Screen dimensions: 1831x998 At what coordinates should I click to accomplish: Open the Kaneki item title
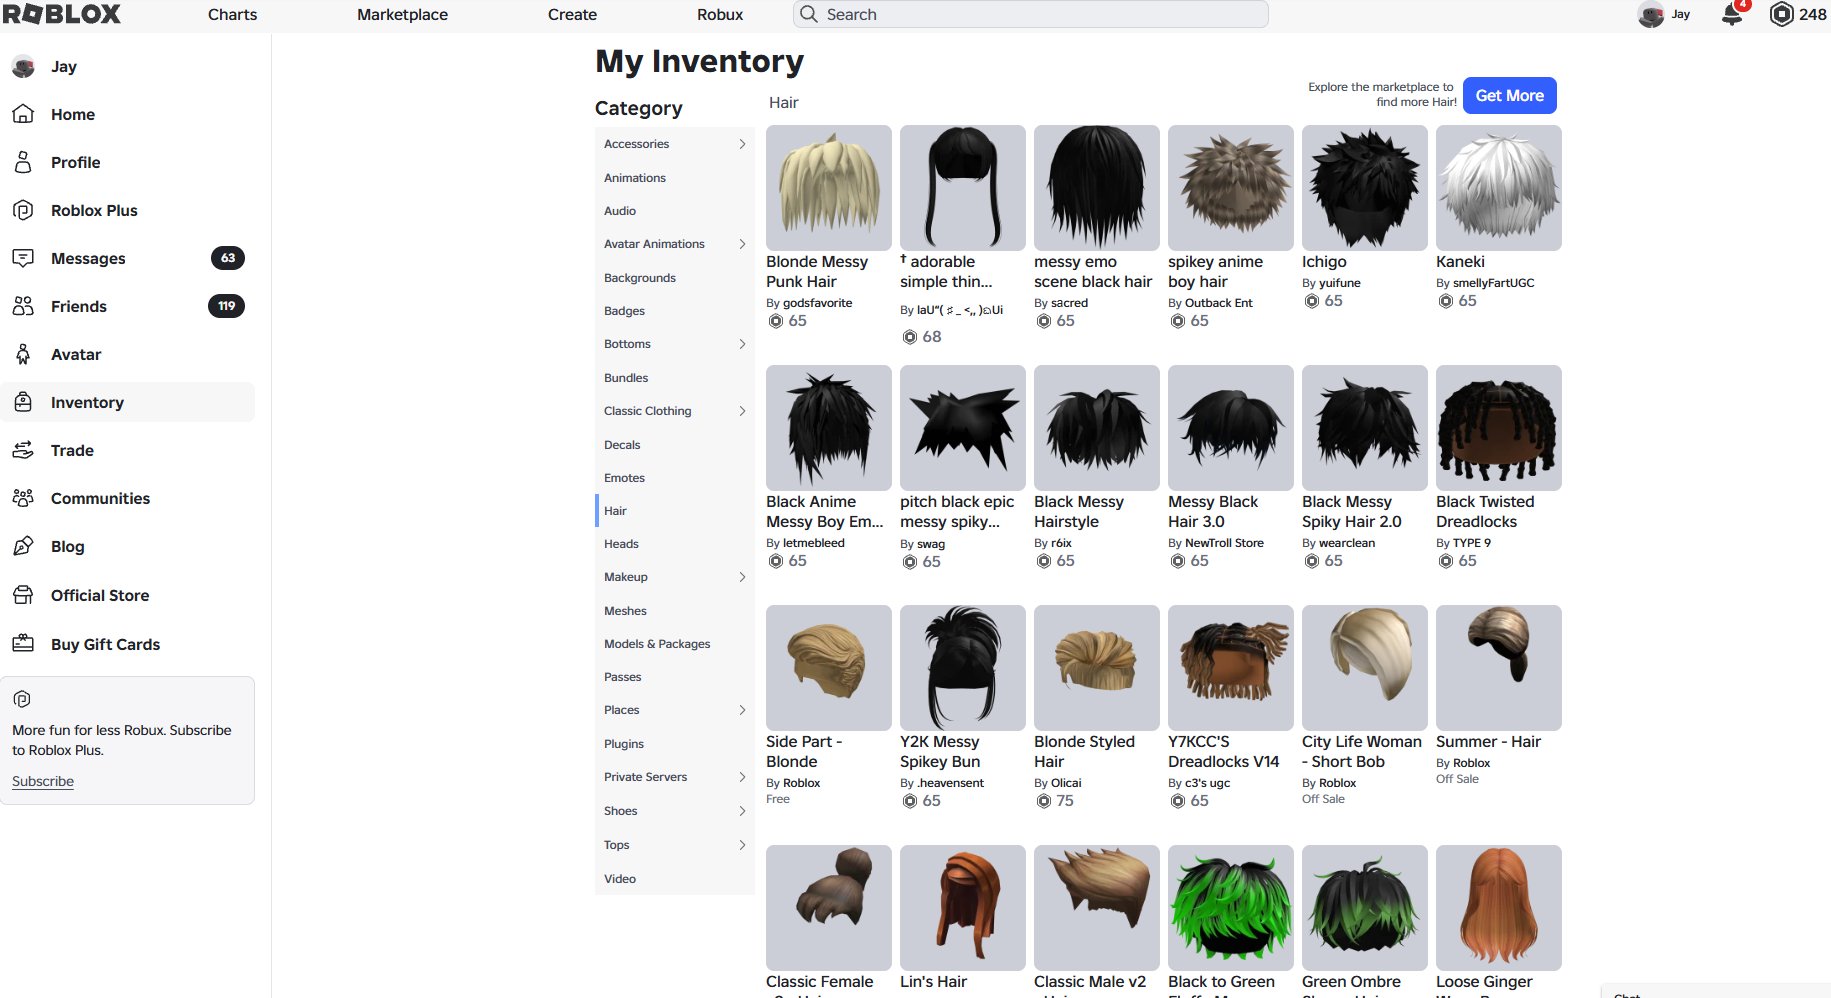1460,262
